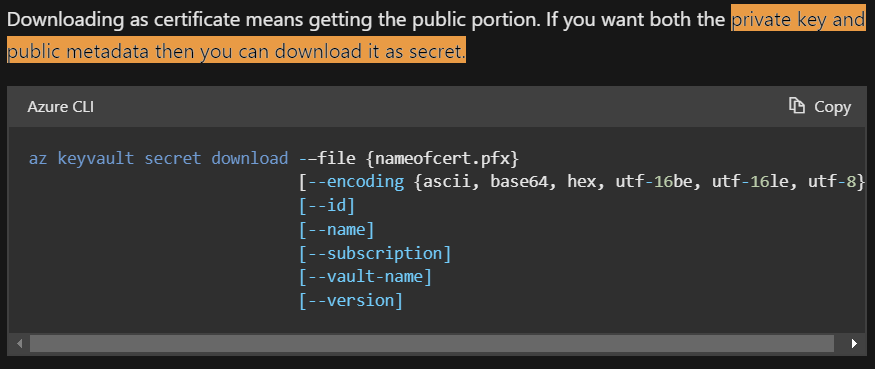Viewport: 875px width, 369px height.
Task: Click the '[--encoding' parameter text
Action: click(352, 182)
